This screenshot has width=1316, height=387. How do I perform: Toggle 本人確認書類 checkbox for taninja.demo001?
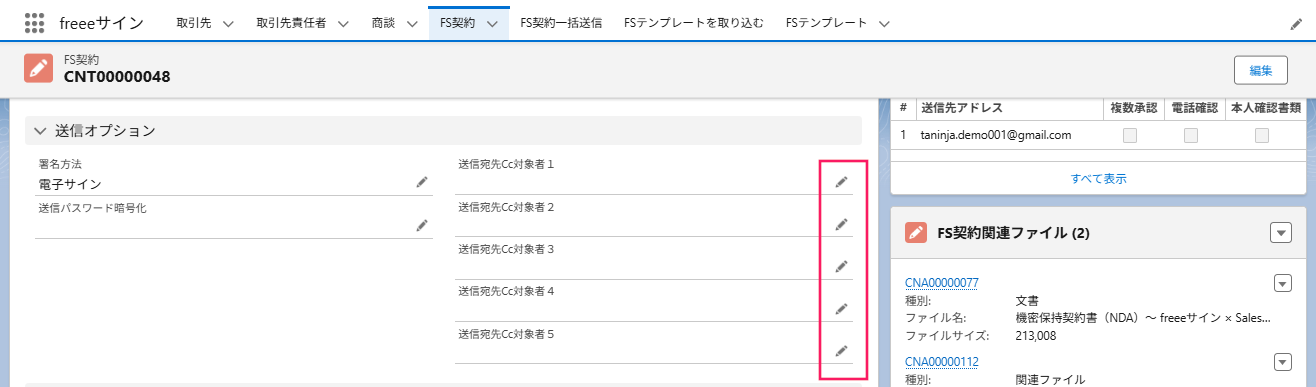click(x=1262, y=135)
